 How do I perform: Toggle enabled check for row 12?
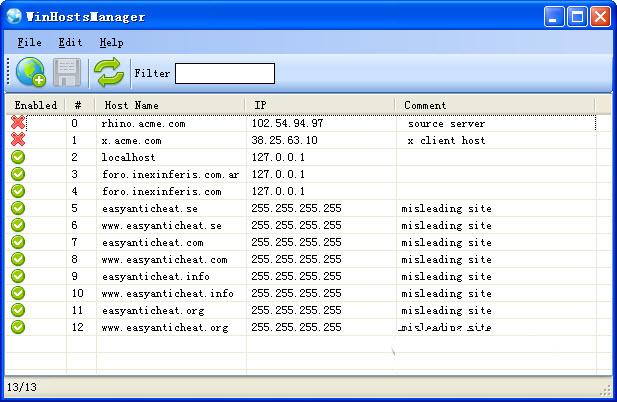tap(18, 327)
